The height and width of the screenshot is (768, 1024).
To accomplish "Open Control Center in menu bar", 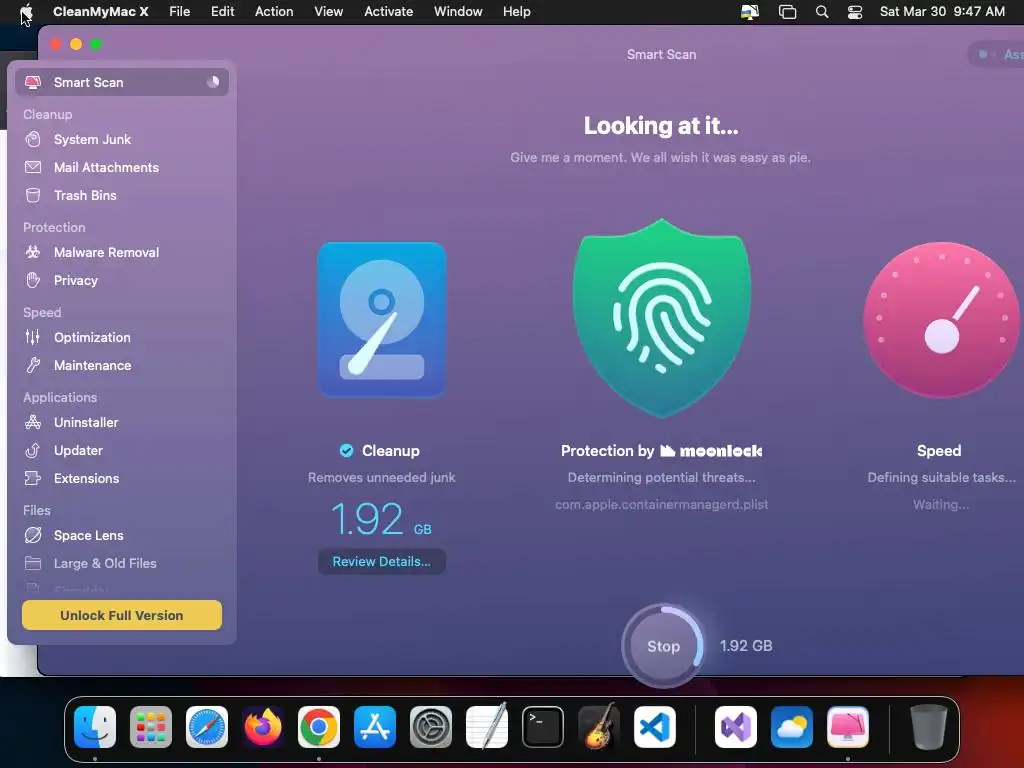I will coord(855,12).
